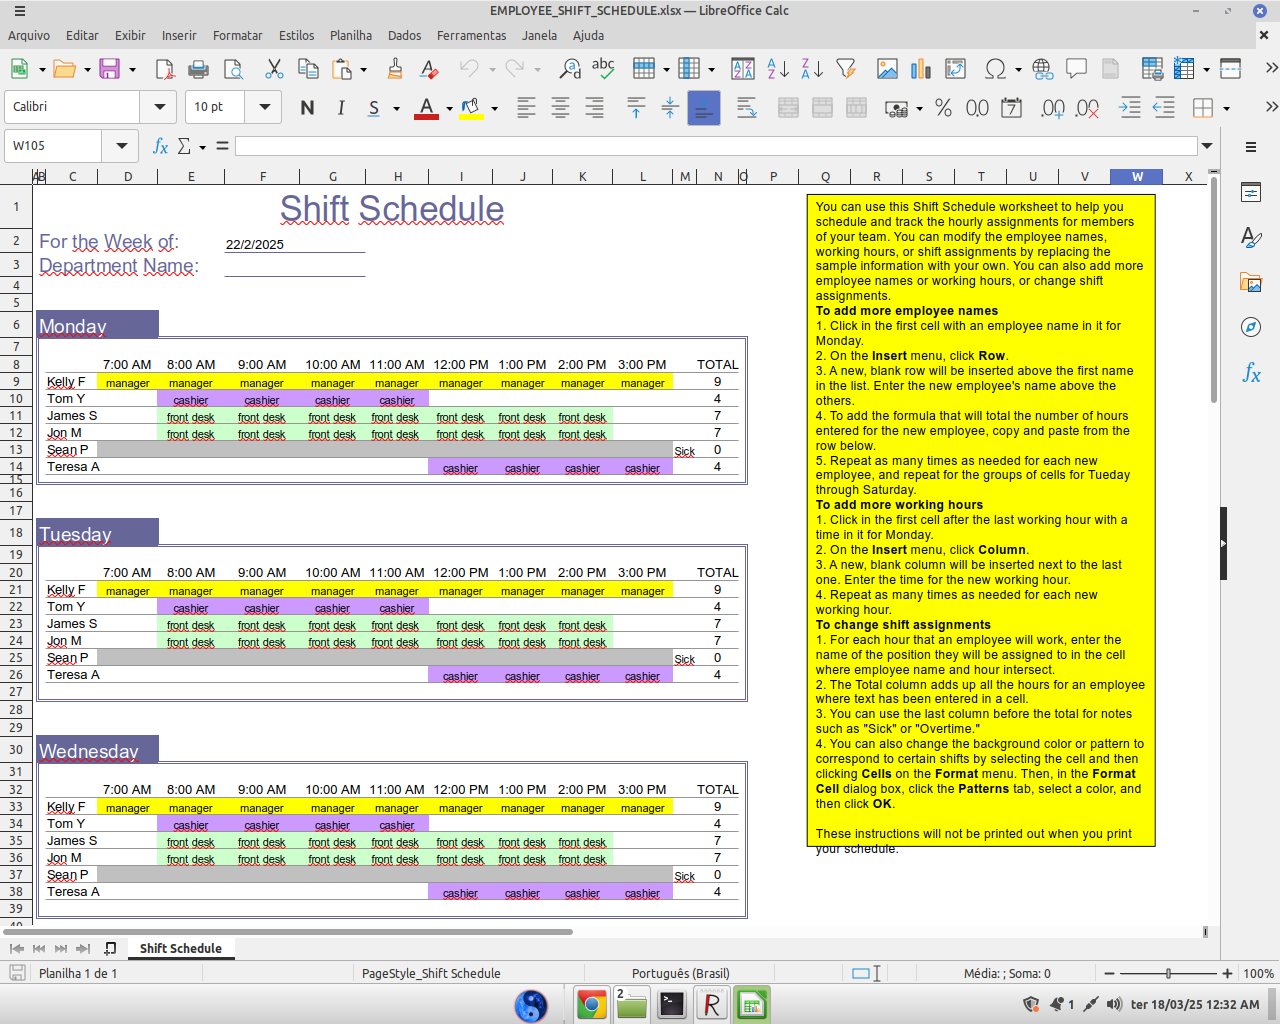This screenshot has height=1024, width=1280.
Task: Toggle underline formatting
Action: (x=371, y=107)
